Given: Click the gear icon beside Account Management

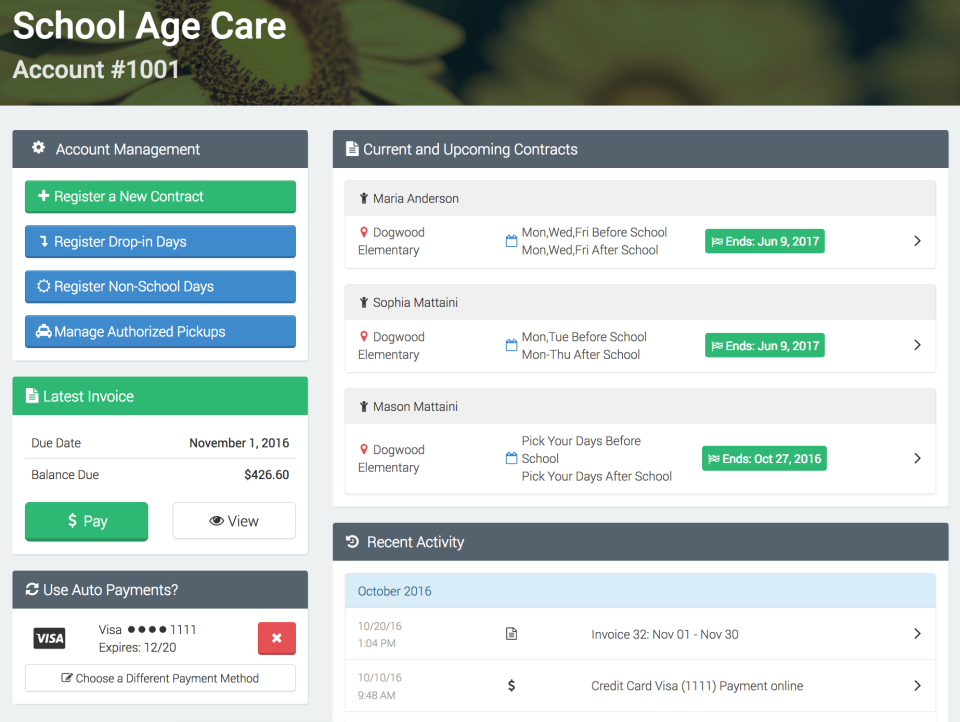Looking at the screenshot, I should point(38,148).
